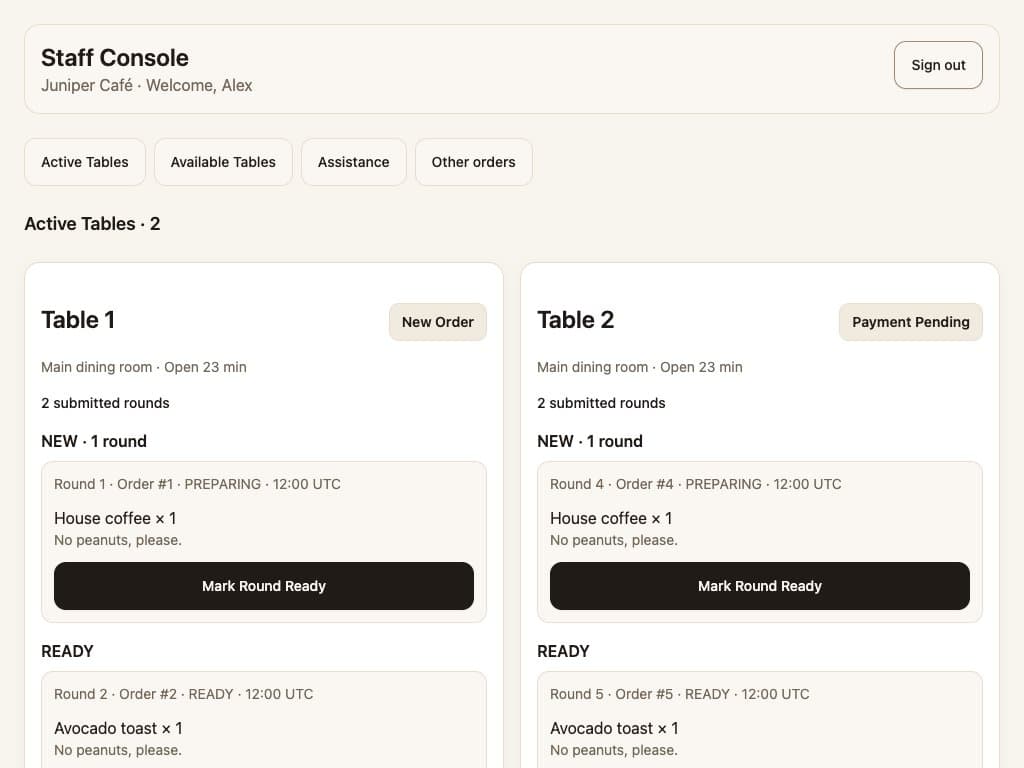
Task: Click 'No peanuts, please.' note in Round 2
Action: 118,750
